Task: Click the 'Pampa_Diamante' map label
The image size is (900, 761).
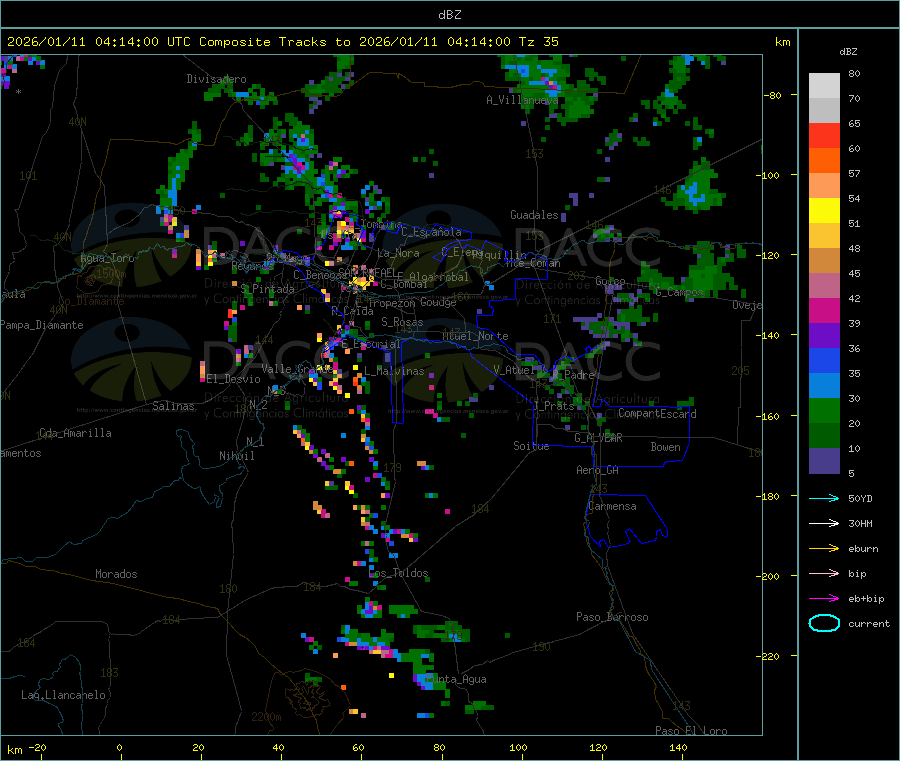Action: click(42, 325)
